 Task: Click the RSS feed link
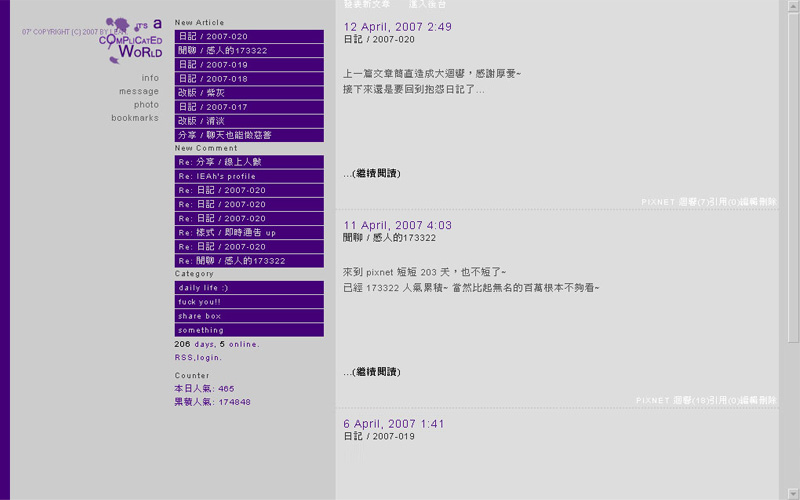coord(184,358)
